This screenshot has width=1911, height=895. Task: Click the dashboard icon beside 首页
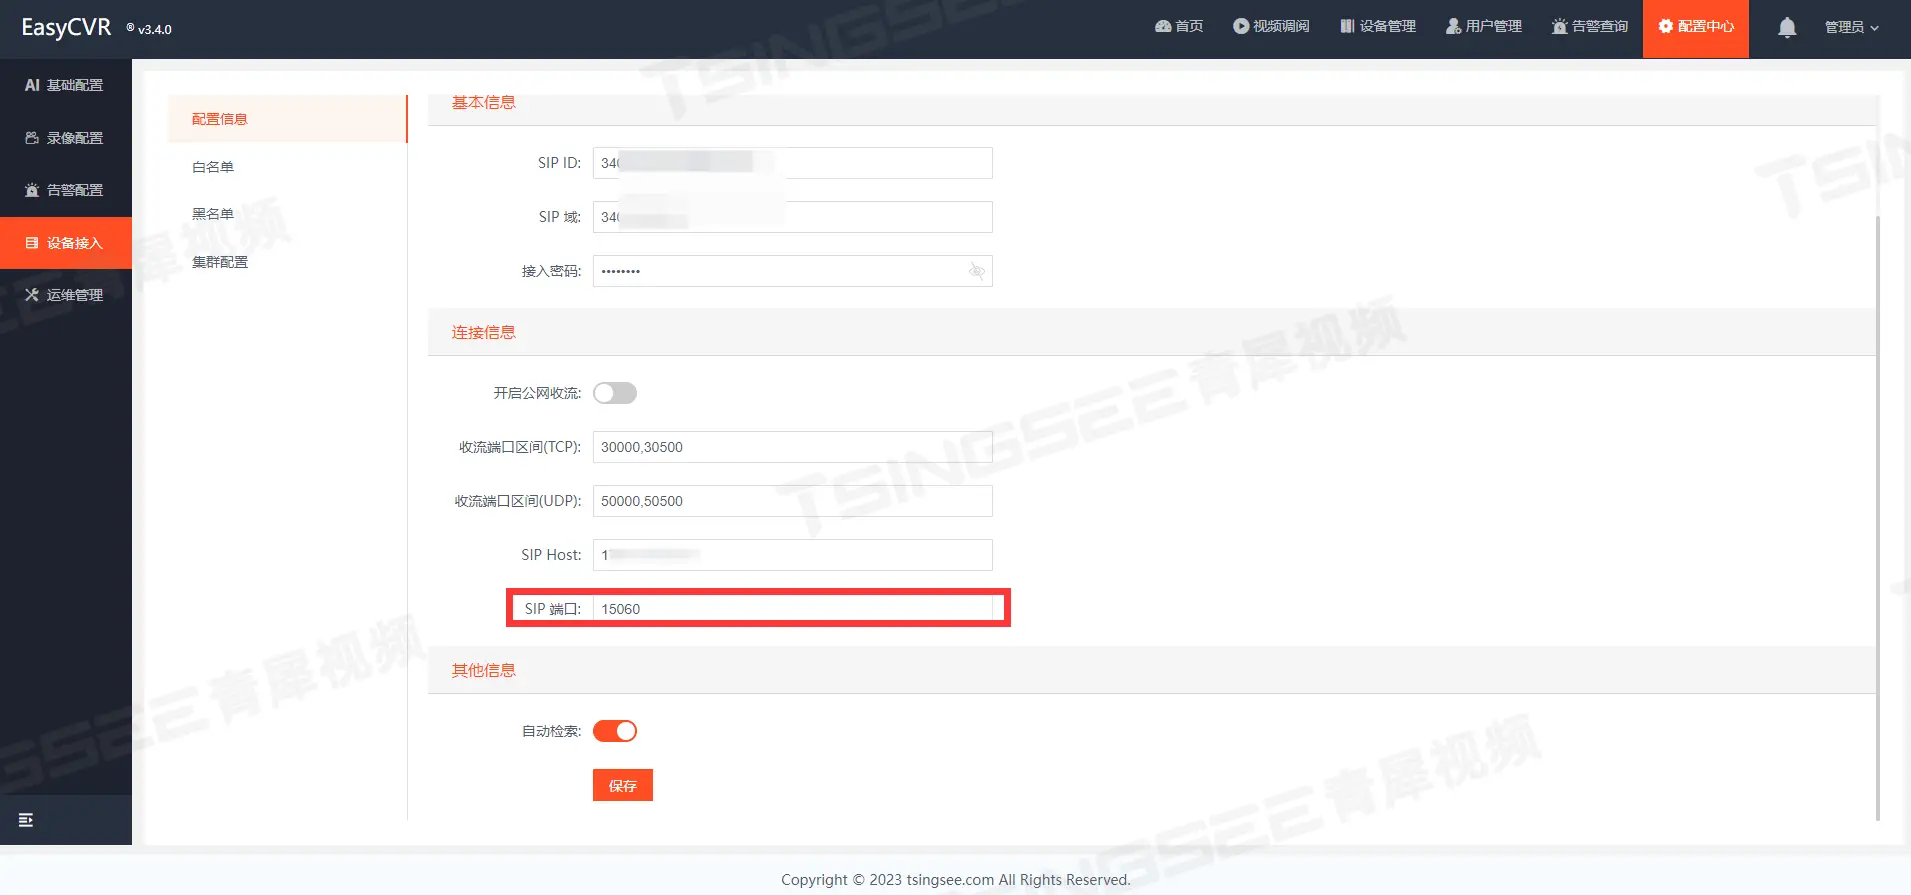pos(1163,26)
